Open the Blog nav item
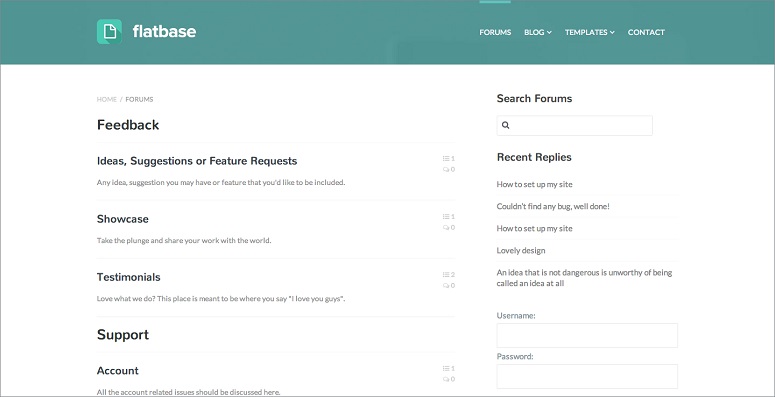This screenshot has height=397, width=775. point(534,32)
